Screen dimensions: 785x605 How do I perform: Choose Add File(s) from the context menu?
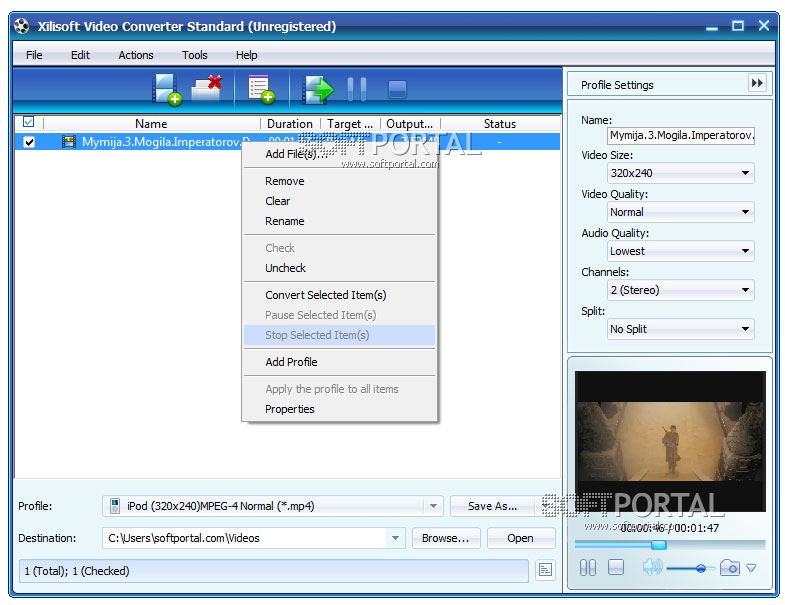click(x=339, y=154)
